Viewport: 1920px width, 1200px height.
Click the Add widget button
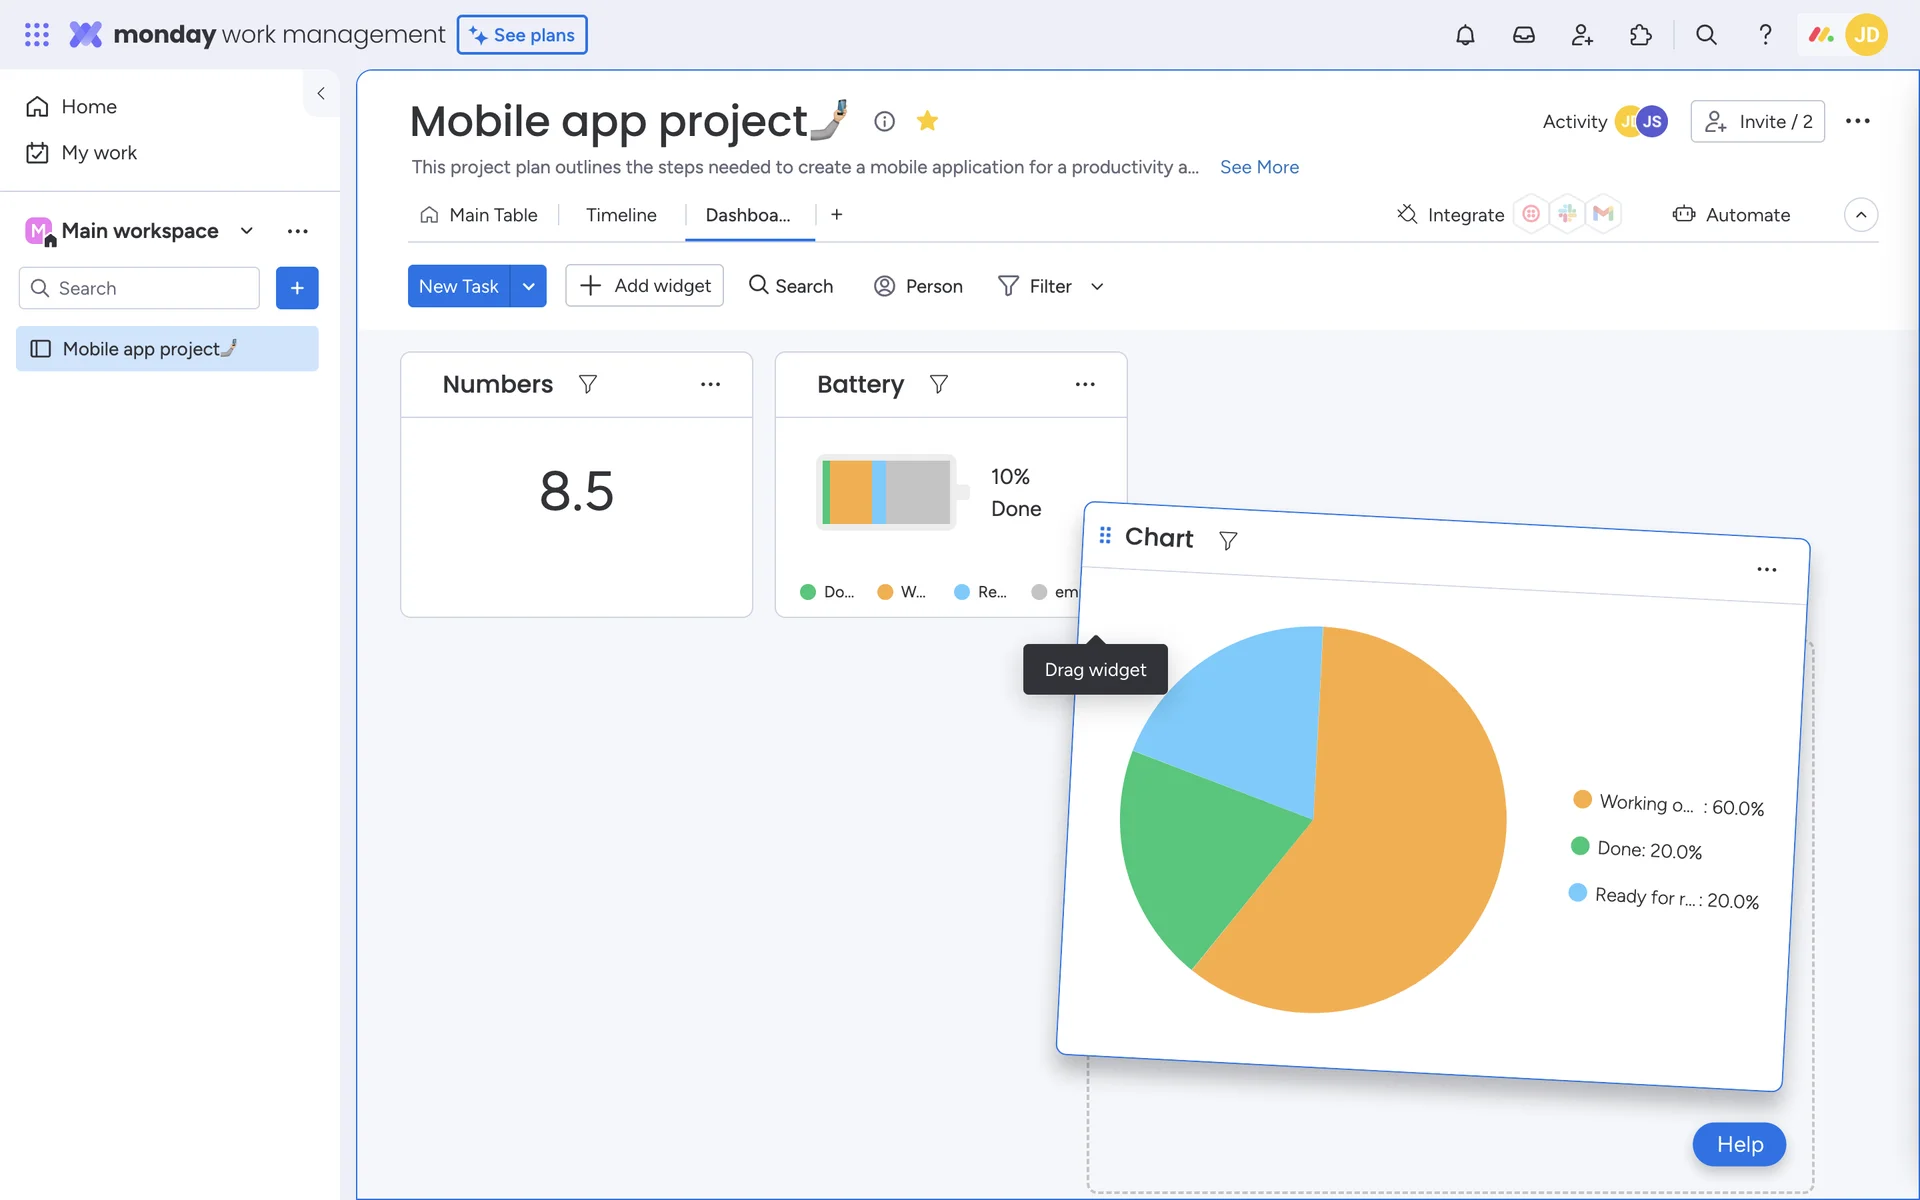tap(645, 286)
